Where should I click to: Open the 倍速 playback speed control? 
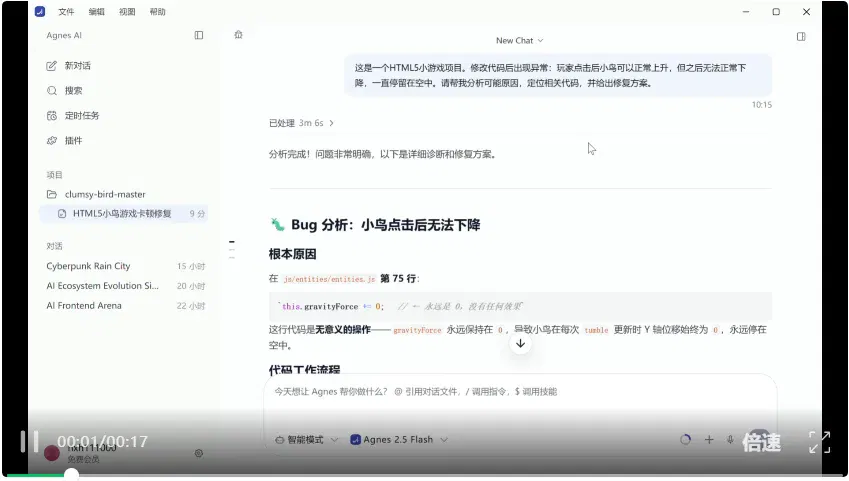pos(761,443)
